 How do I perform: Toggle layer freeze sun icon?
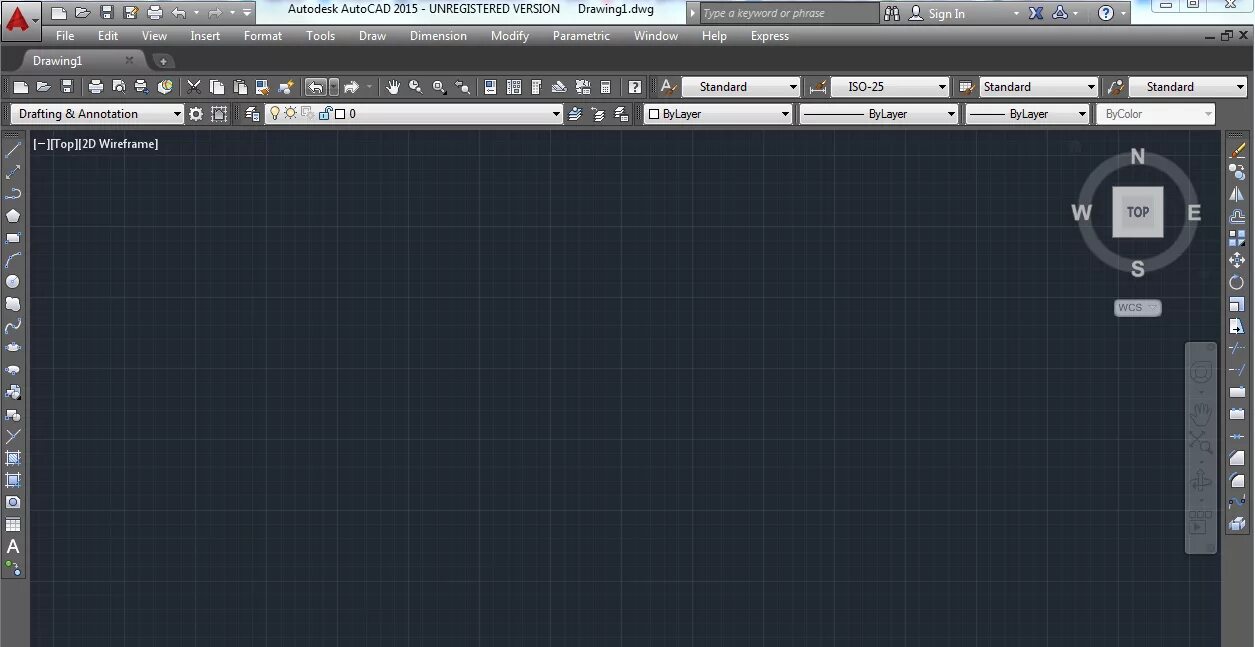tap(290, 114)
